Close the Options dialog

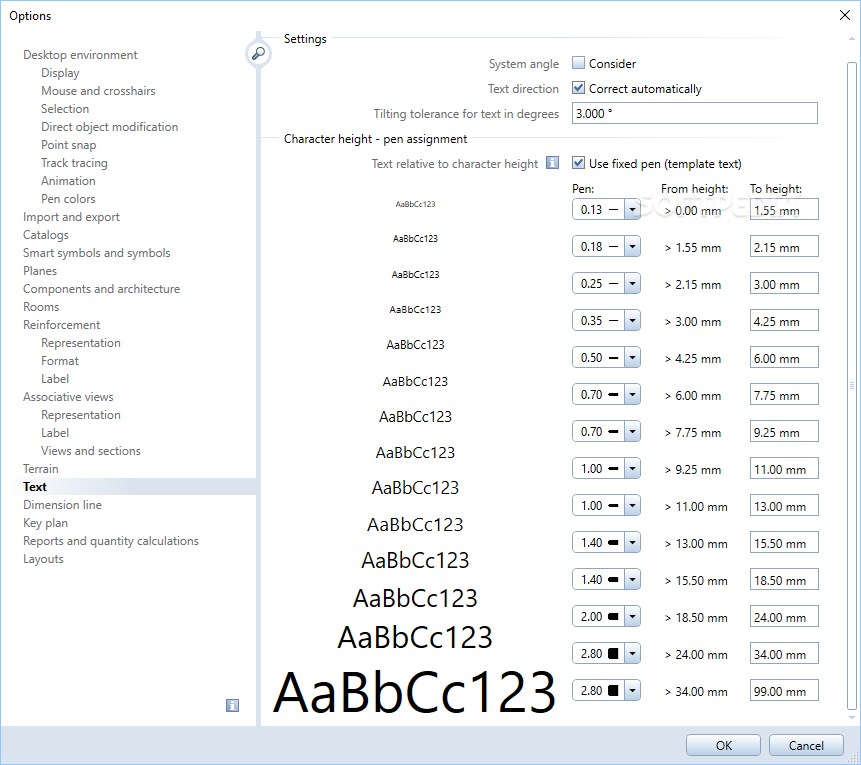point(845,15)
